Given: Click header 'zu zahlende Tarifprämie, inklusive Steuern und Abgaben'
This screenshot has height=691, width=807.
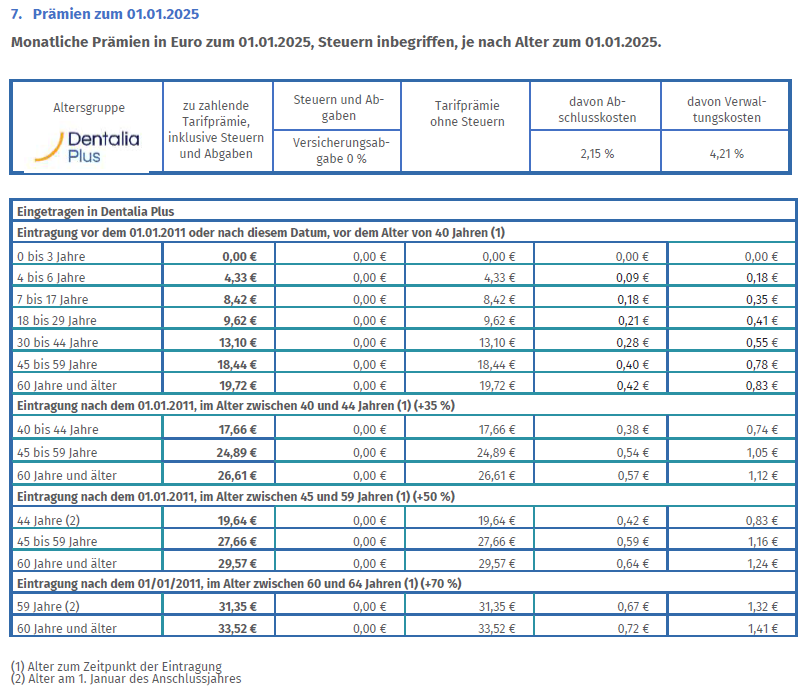Looking at the screenshot, I should point(216,130).
